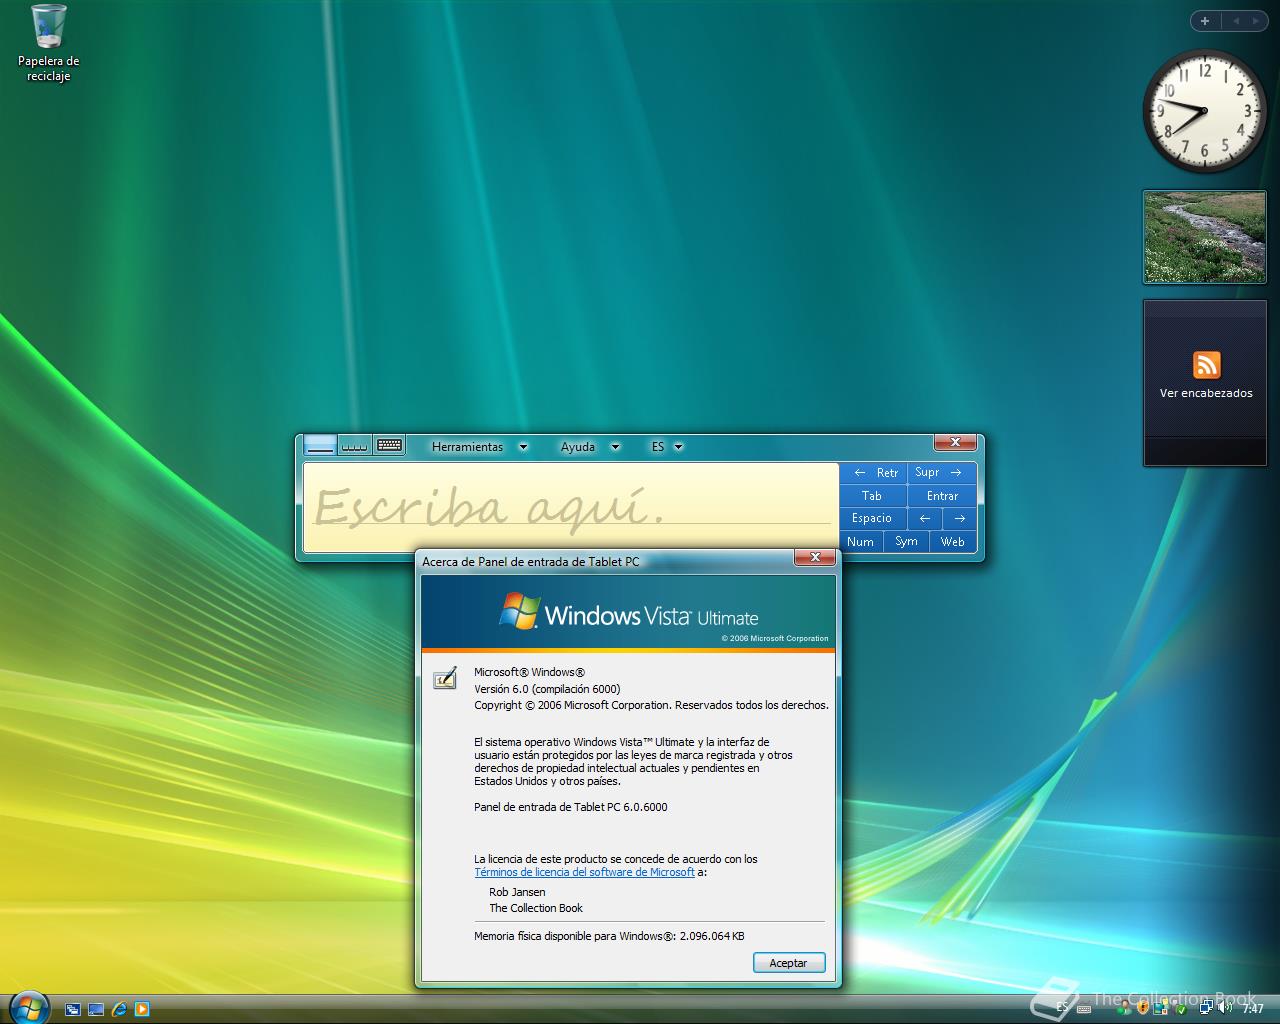Launch Windows Media Player from quick launch
Viewport: 1280px width, 1024px height.
pyautogui.click(x=142, y=1010)
